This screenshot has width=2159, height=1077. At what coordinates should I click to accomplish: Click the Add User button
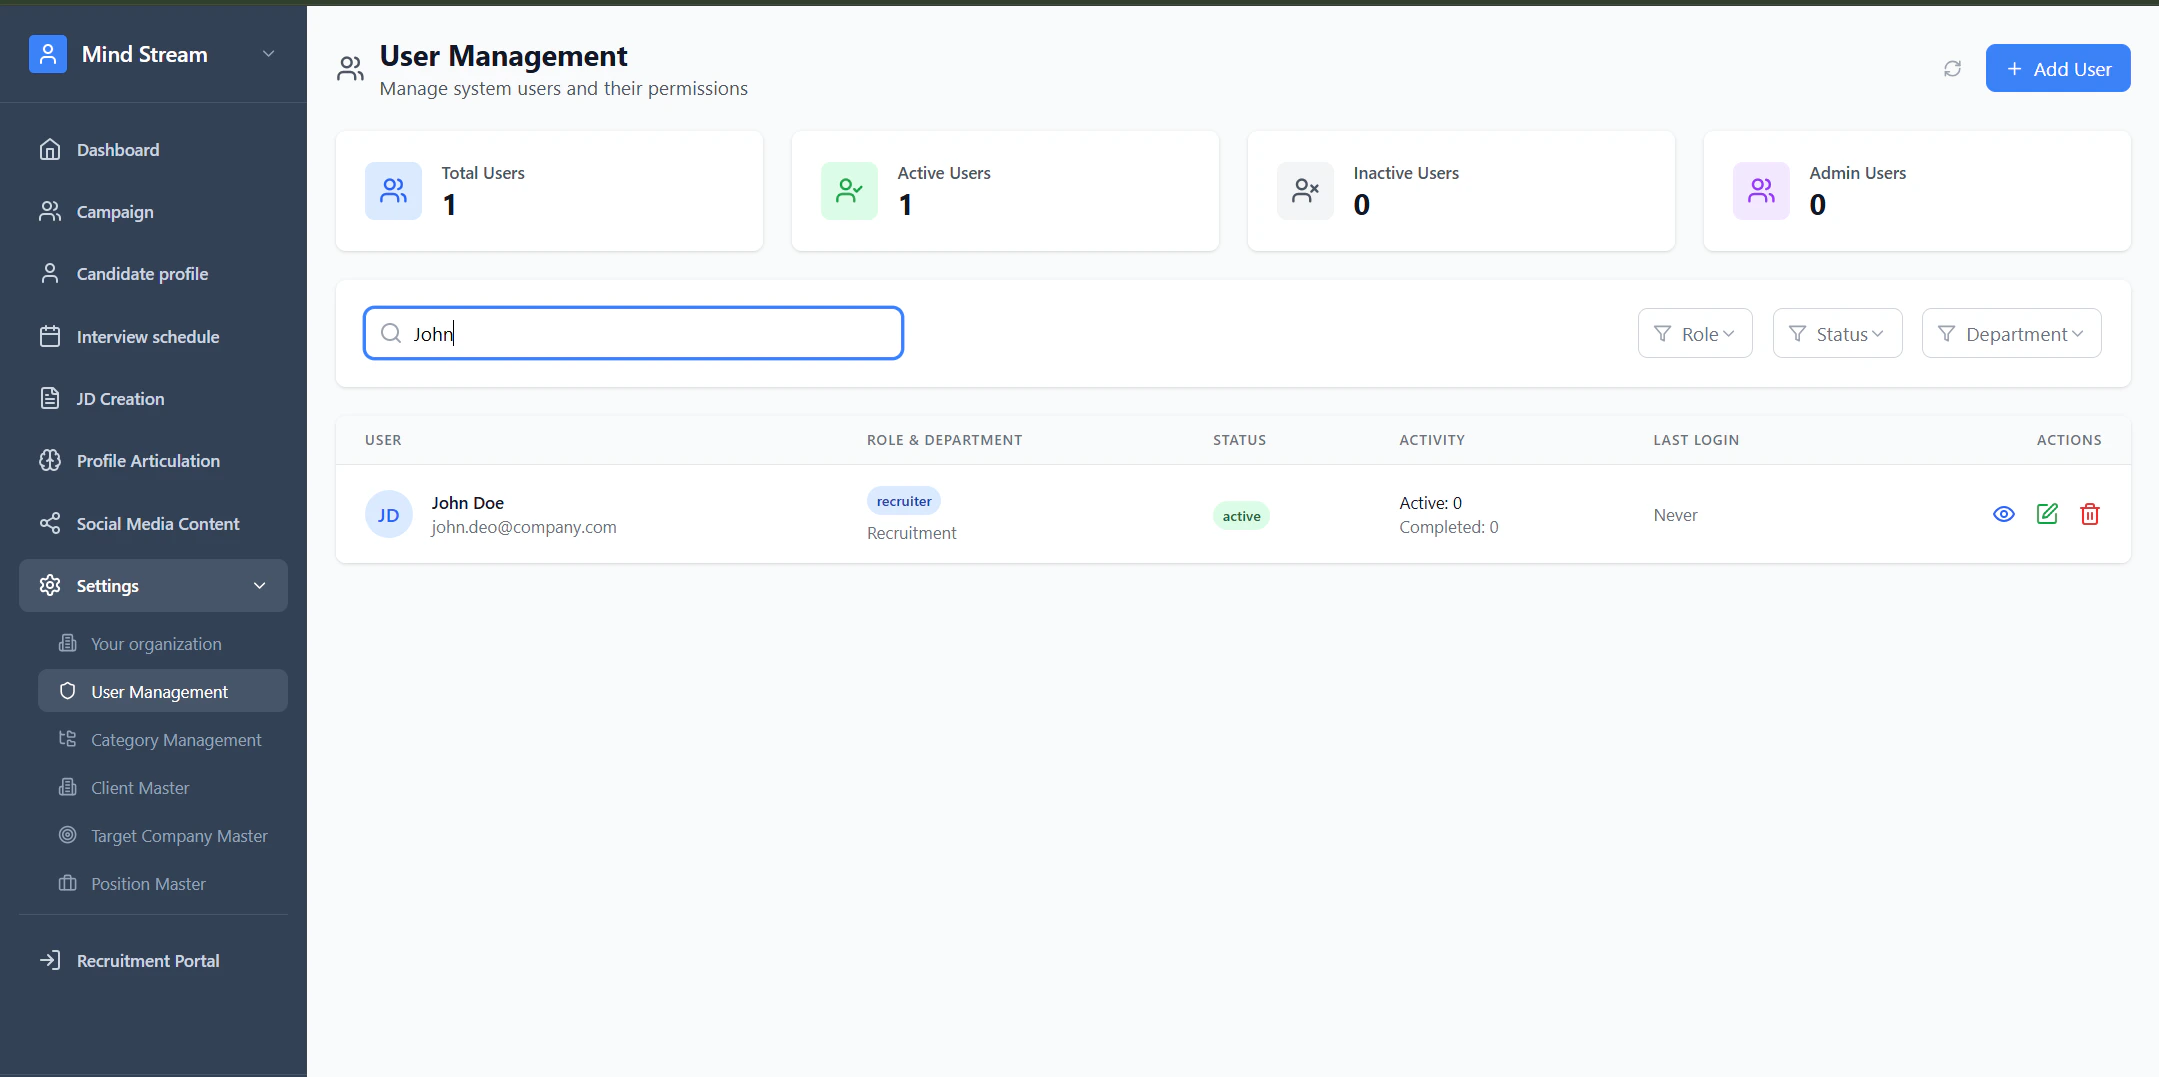pos(2058,69)
